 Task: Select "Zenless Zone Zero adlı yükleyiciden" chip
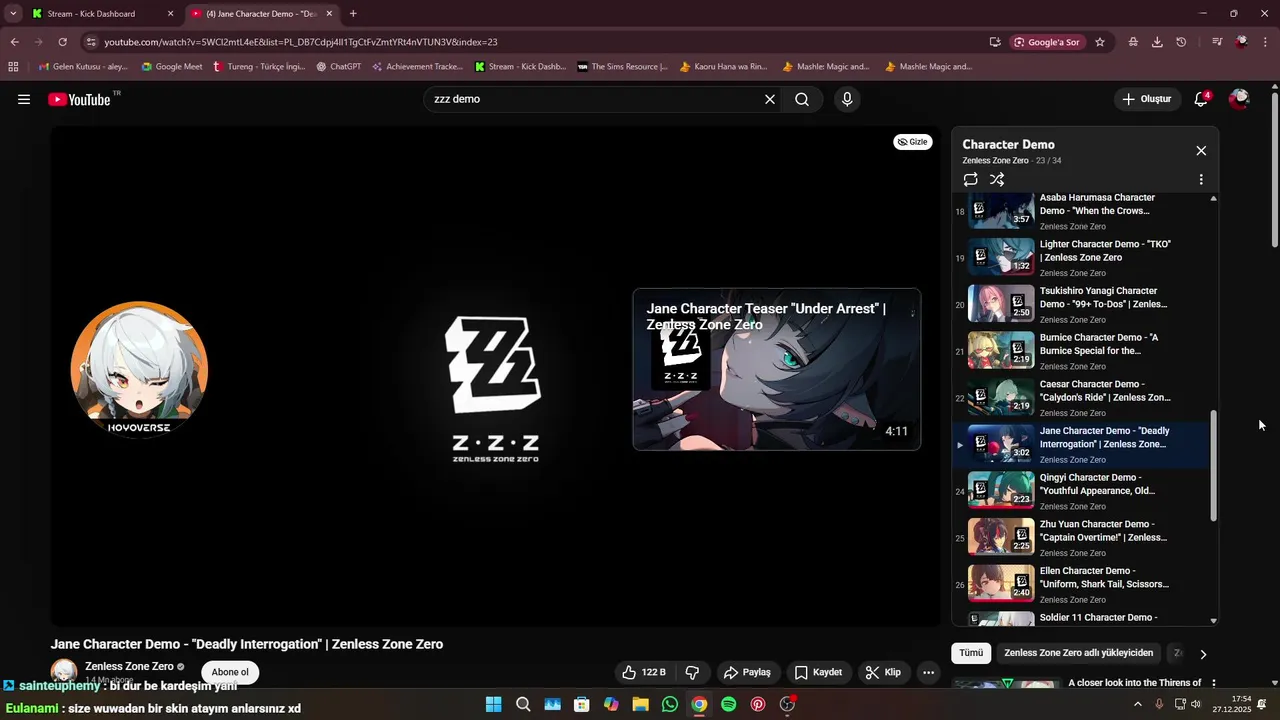pyautogui.click(x=1078, y=653)
